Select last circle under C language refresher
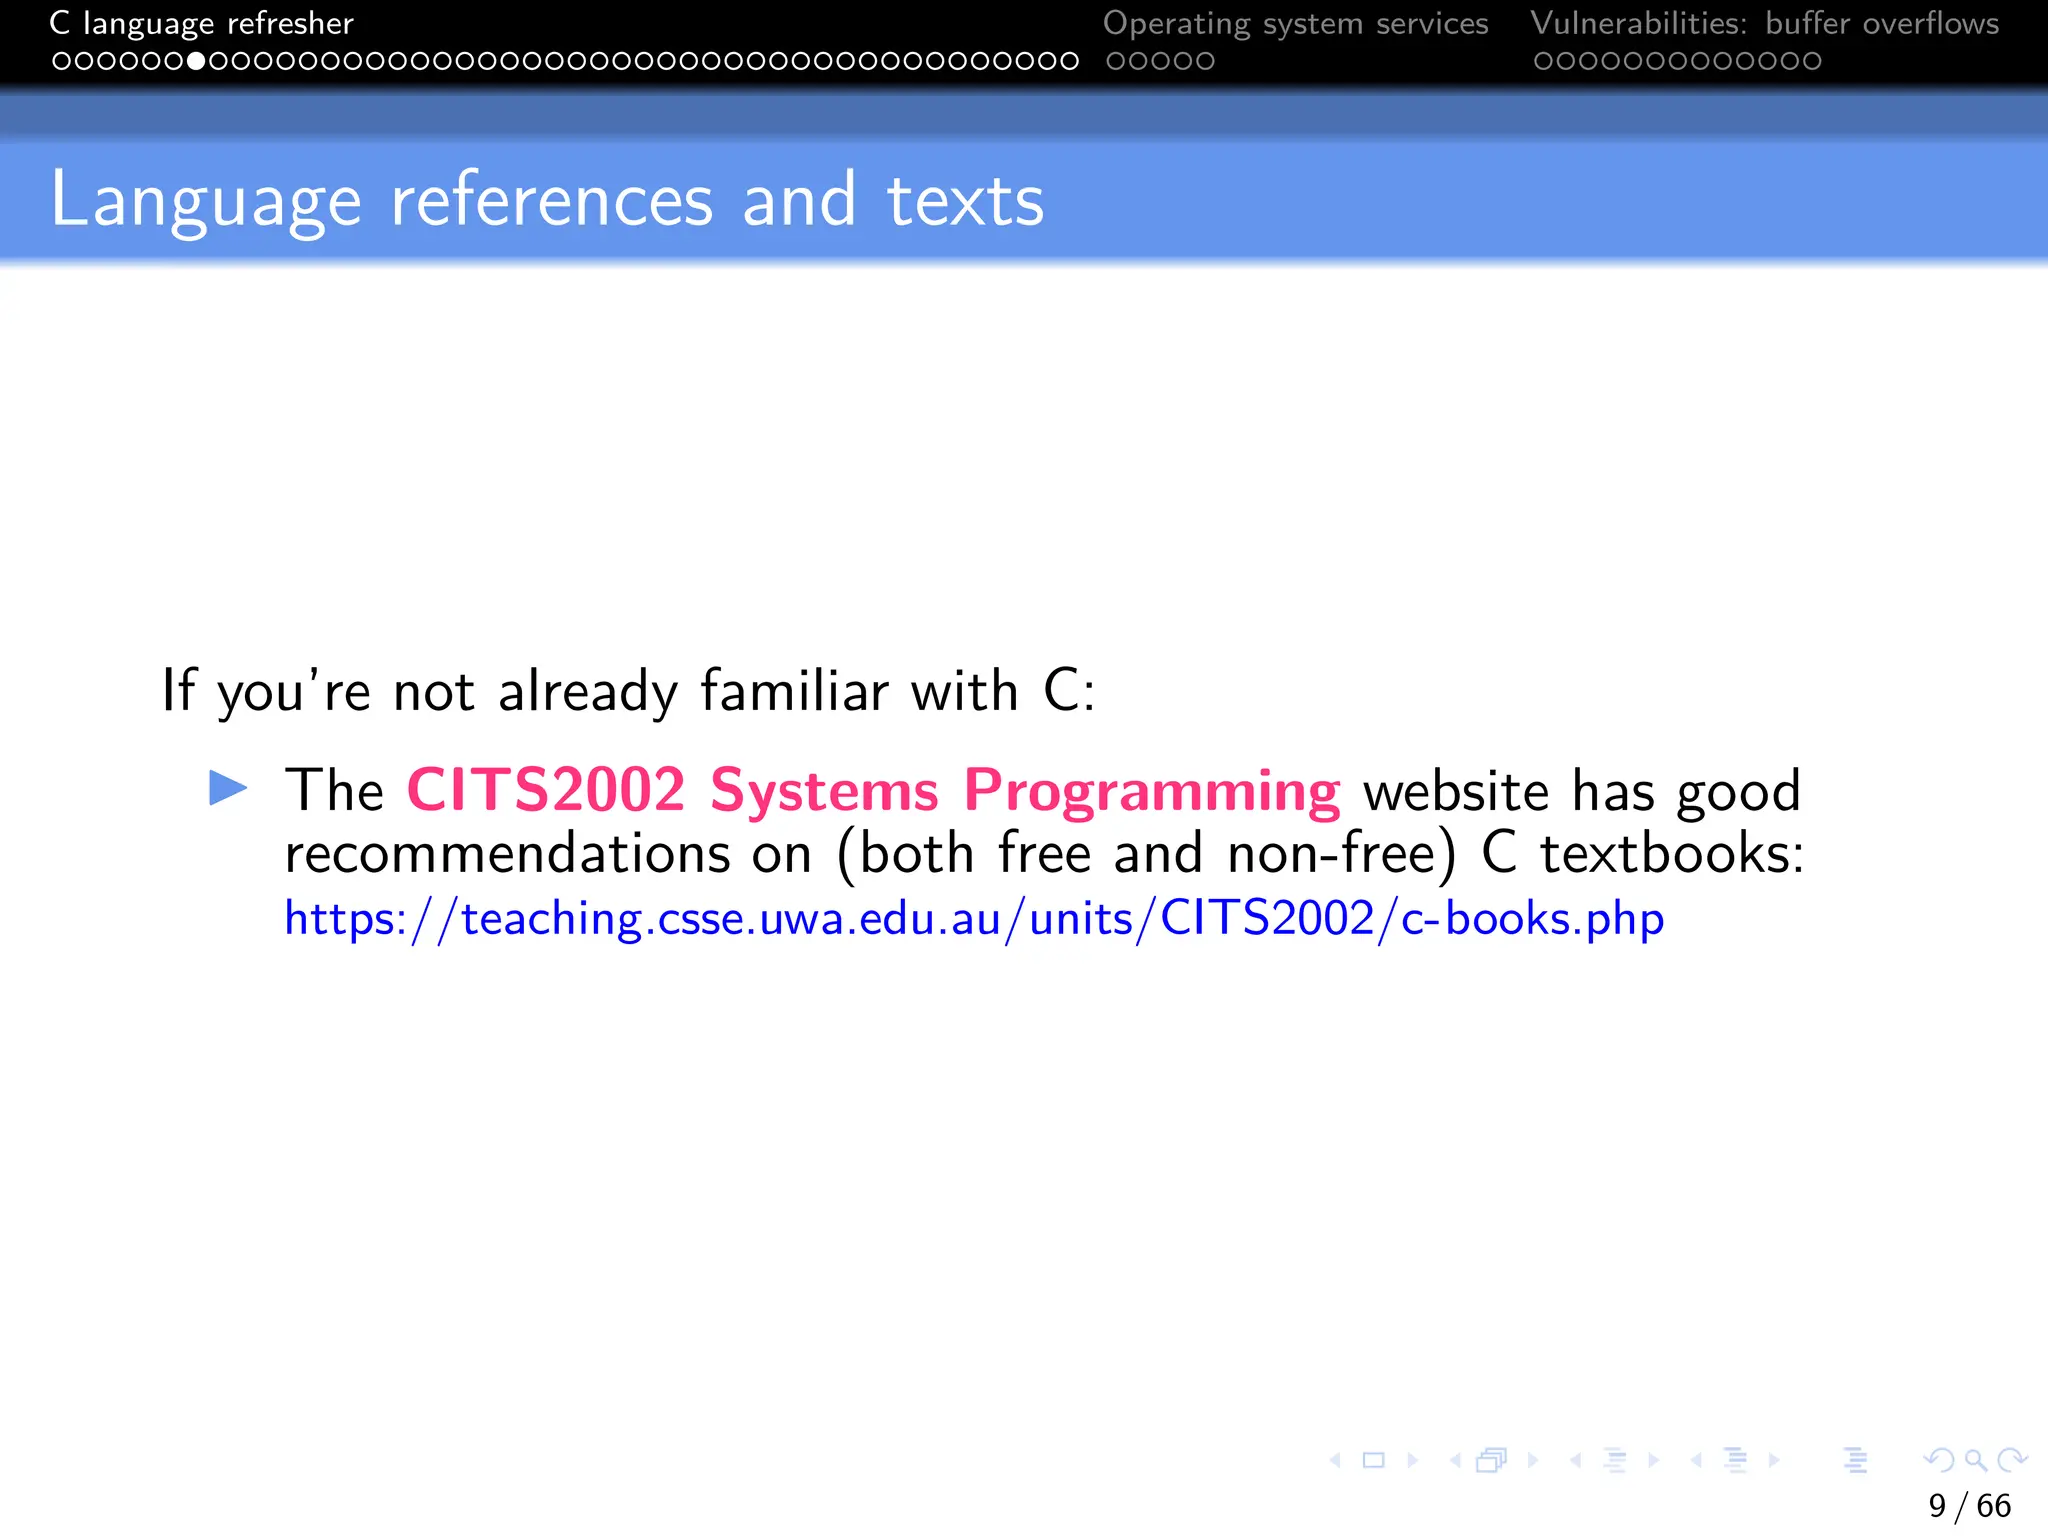 click(1070, 61)
